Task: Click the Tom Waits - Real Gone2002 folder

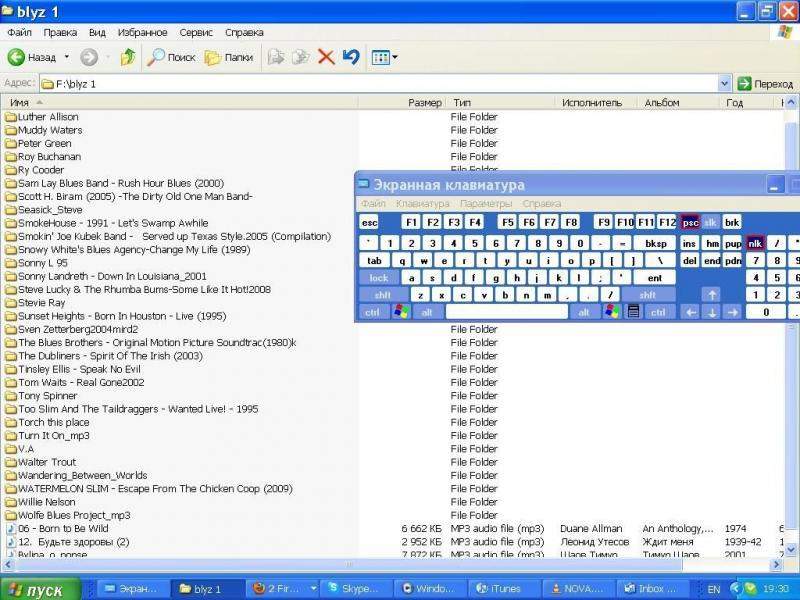Action: [75, 382]
